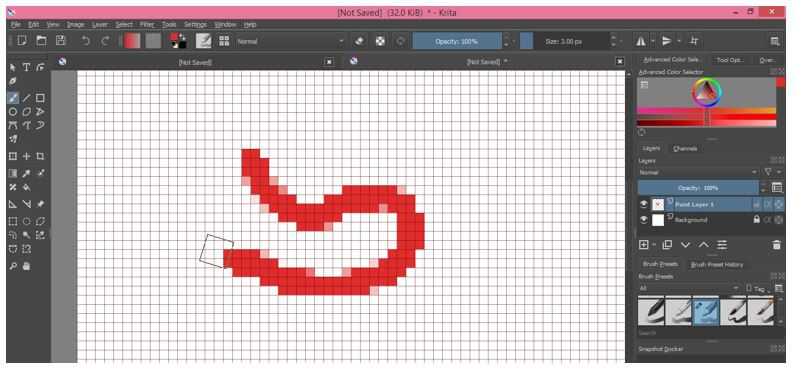Pick the Color Sampler eyedropper tool

pos(26,173)
